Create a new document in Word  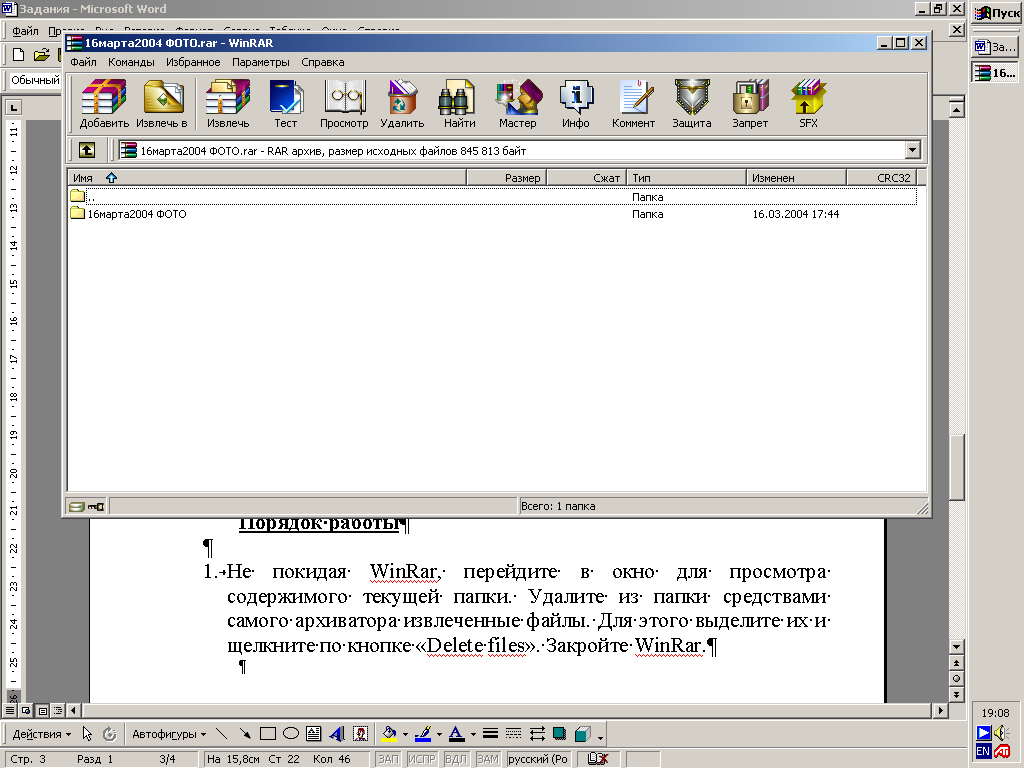(19, 55)
